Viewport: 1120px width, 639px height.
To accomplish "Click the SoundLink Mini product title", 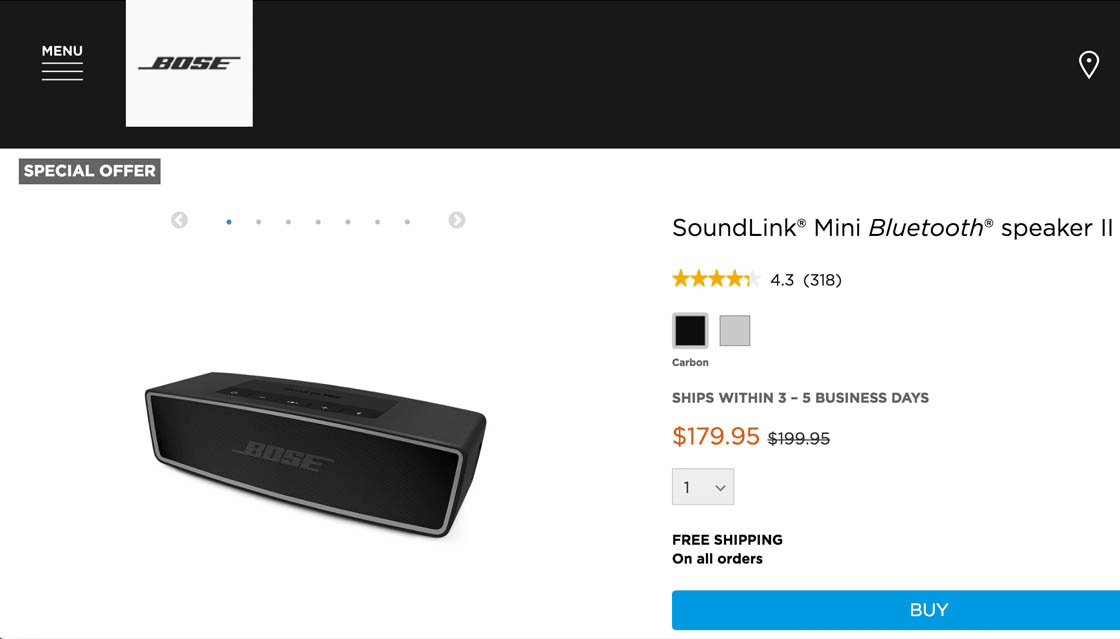I will click(892, 228).
